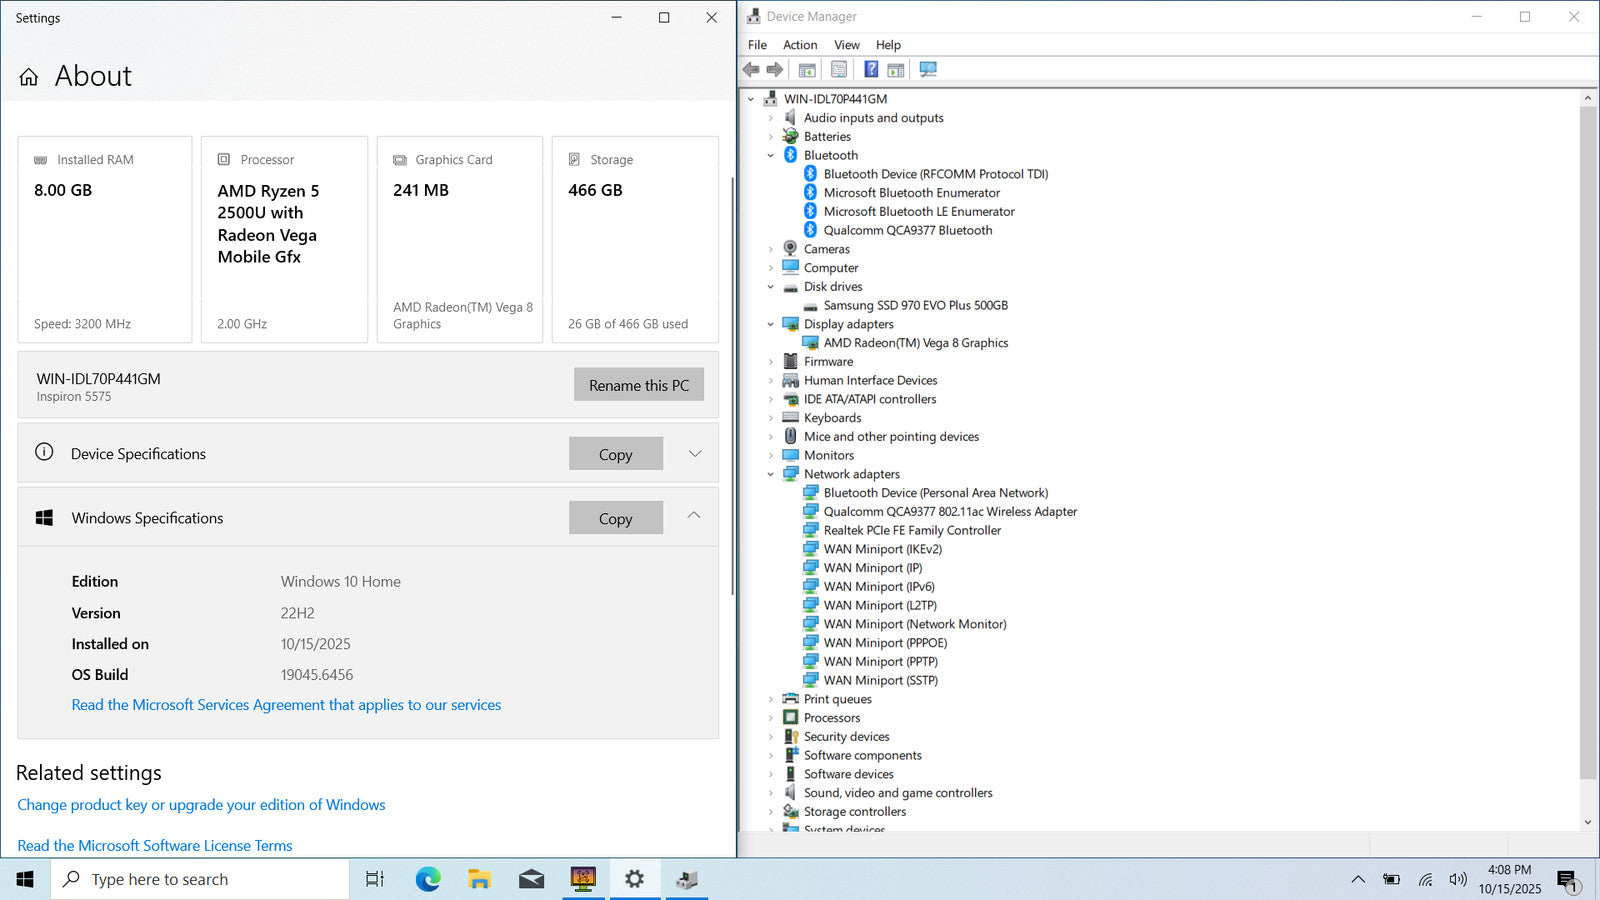Open Device Manager's File menu
This screenshot has width=1600, height=900.
[x=758, y=45]
